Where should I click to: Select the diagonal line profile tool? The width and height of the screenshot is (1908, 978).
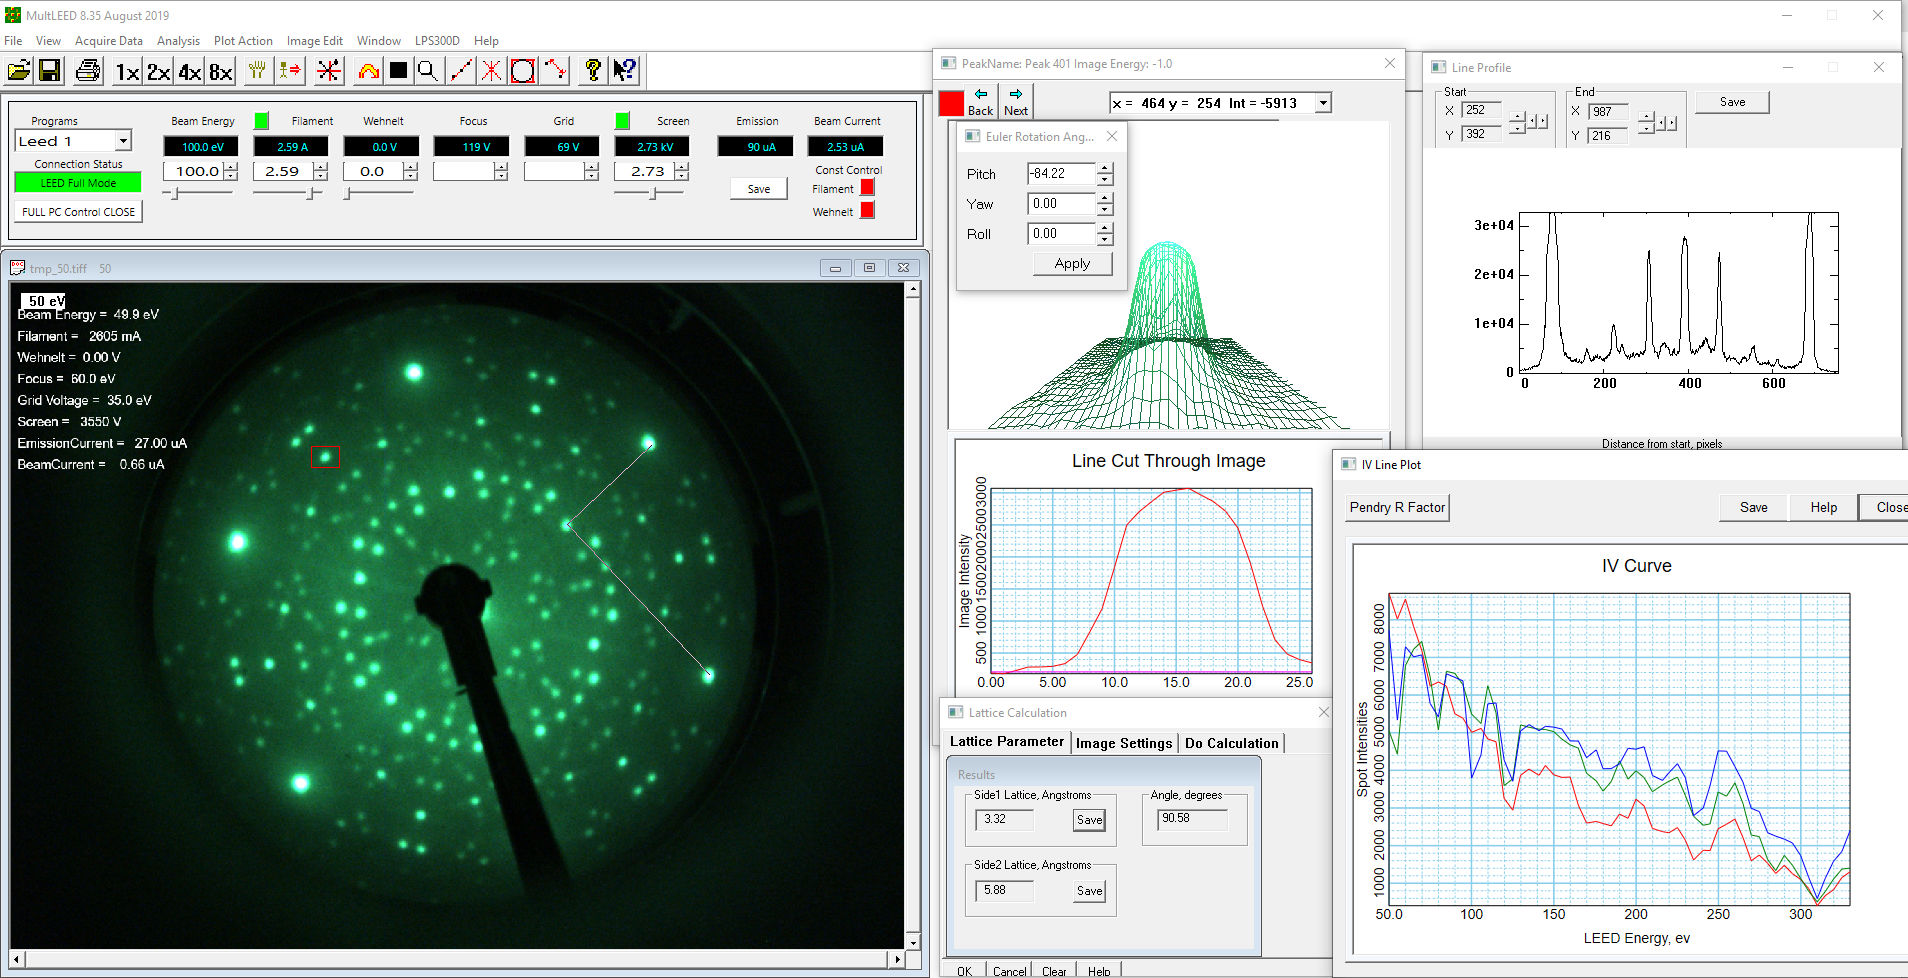coord(461,71)
